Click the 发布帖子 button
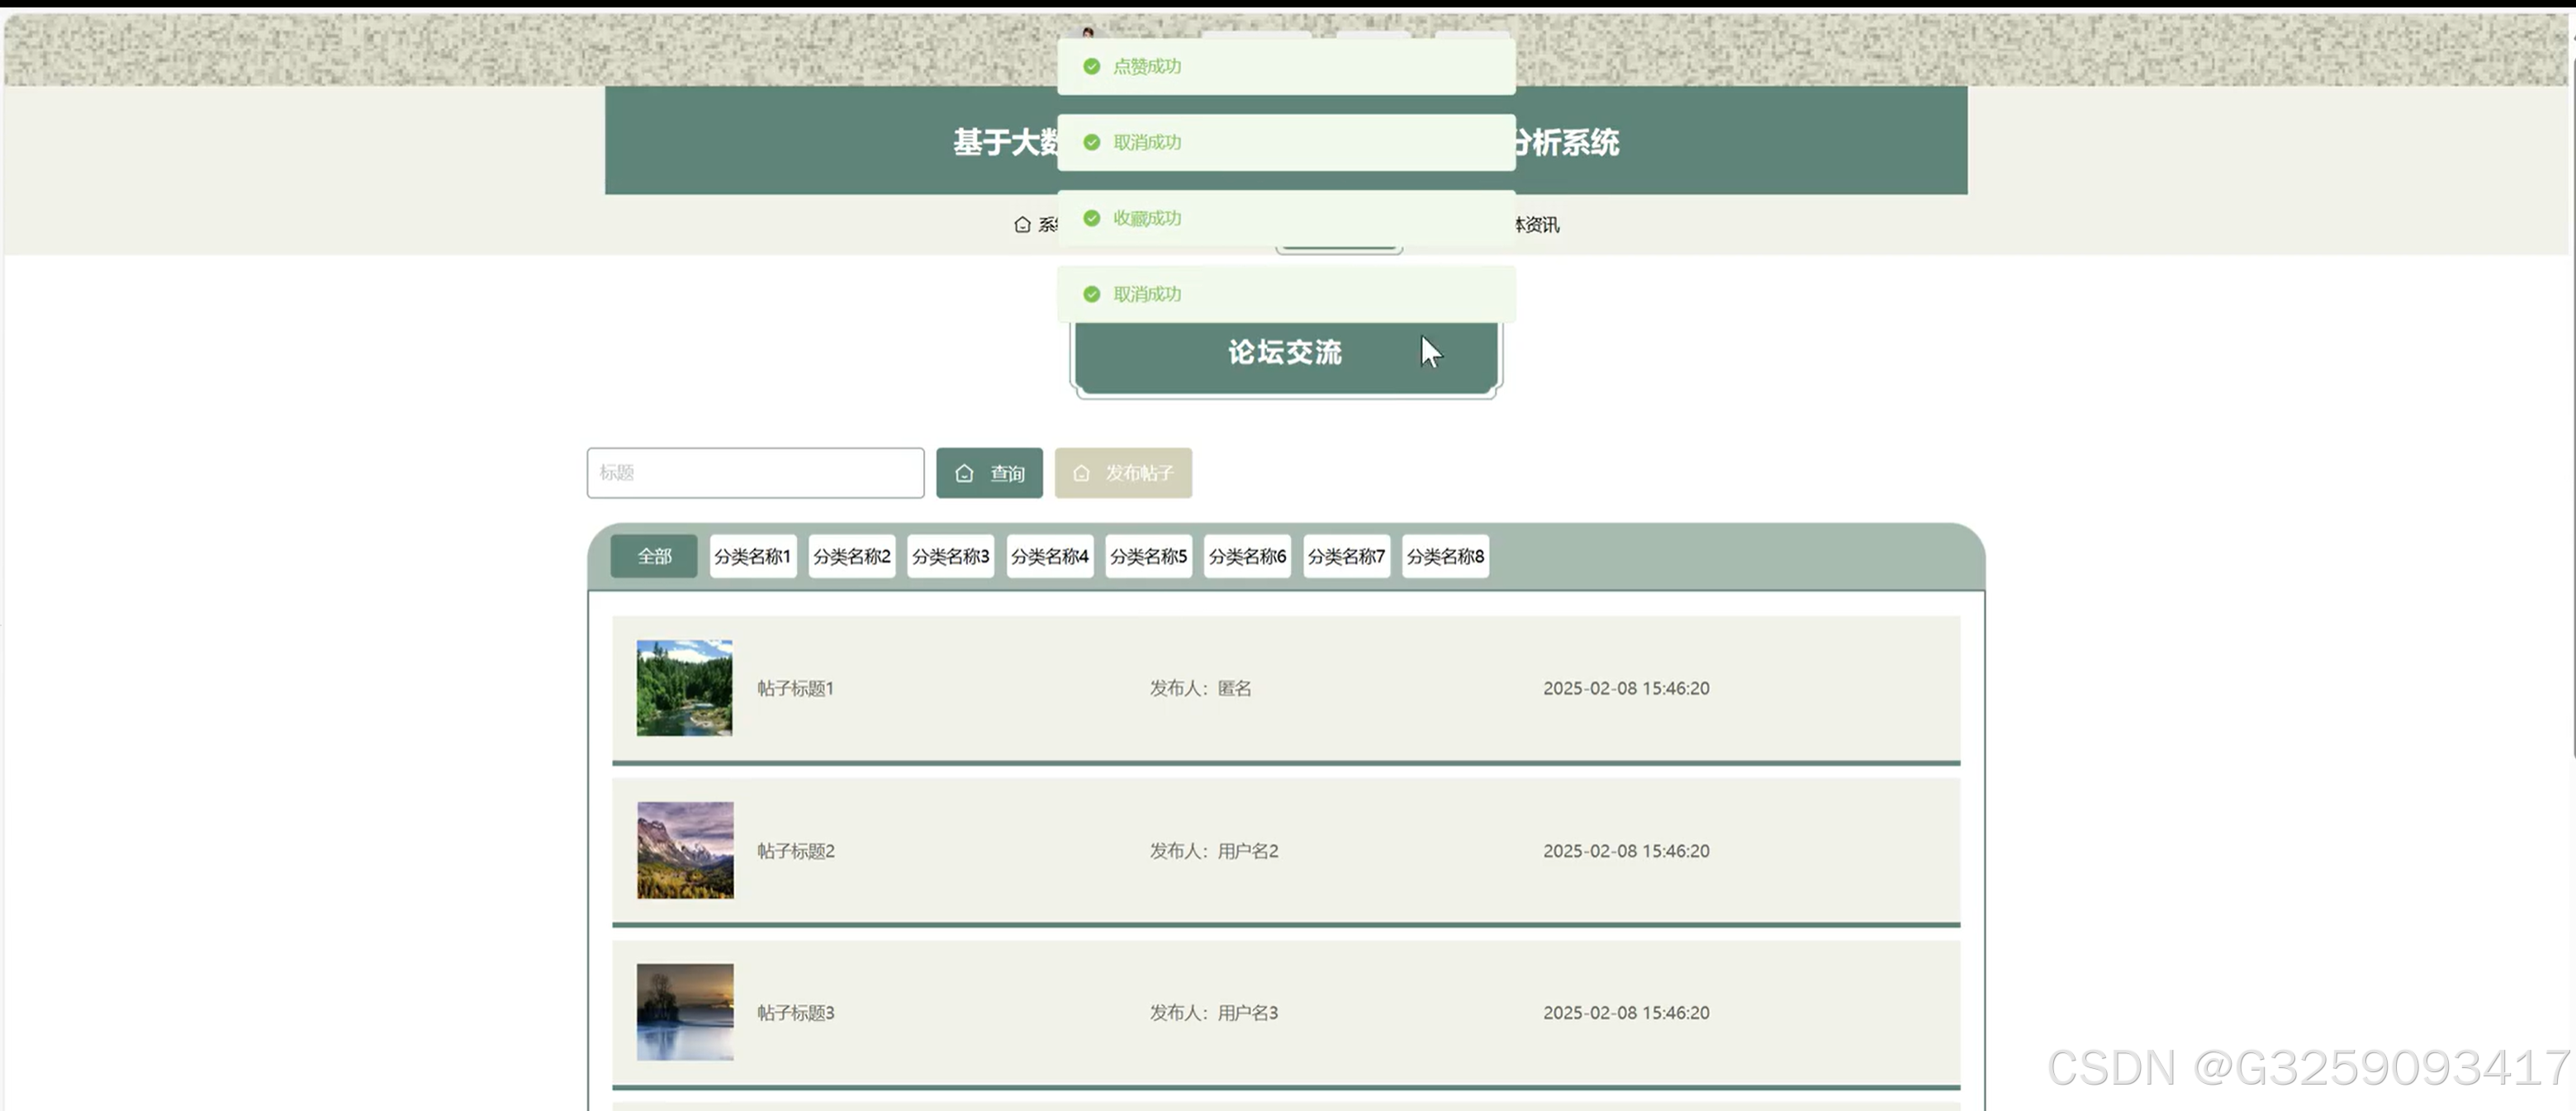Image resolution: width=2576 pixels, height=1111 pixels. click(x=1123, y=473)
